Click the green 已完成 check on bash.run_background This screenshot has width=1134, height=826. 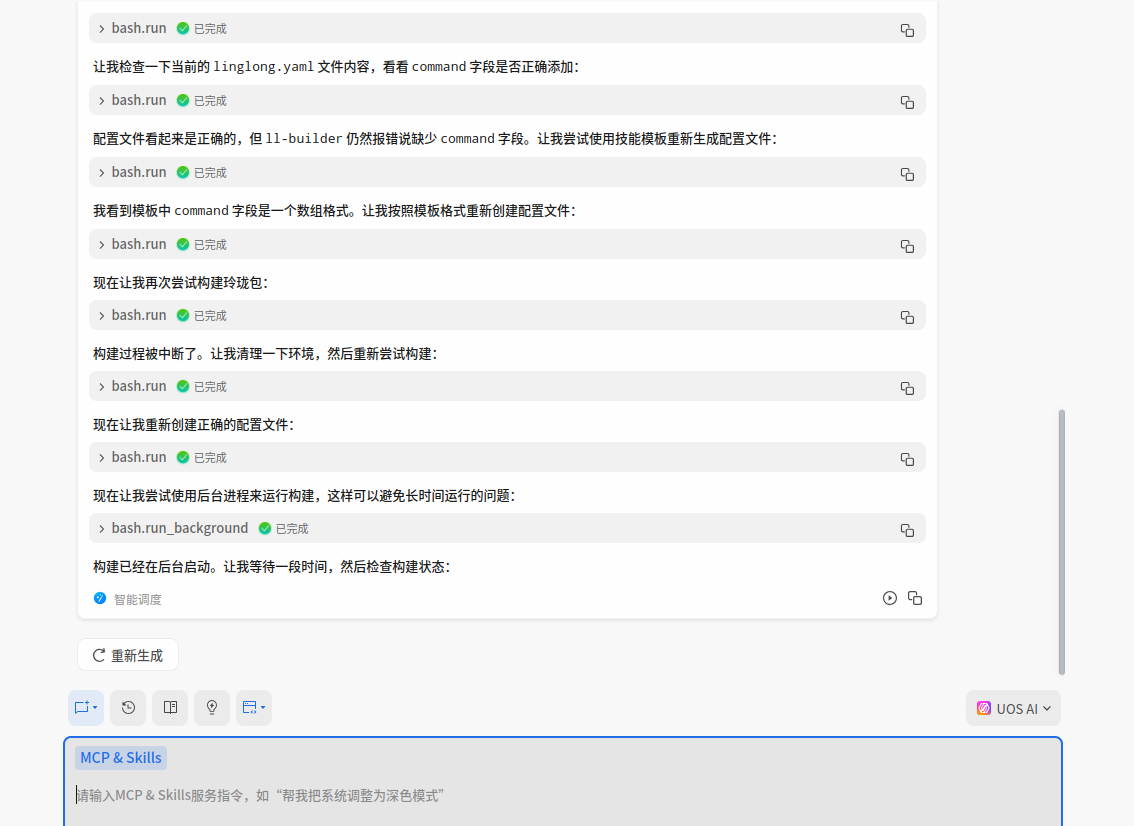(x=265, y=529)
